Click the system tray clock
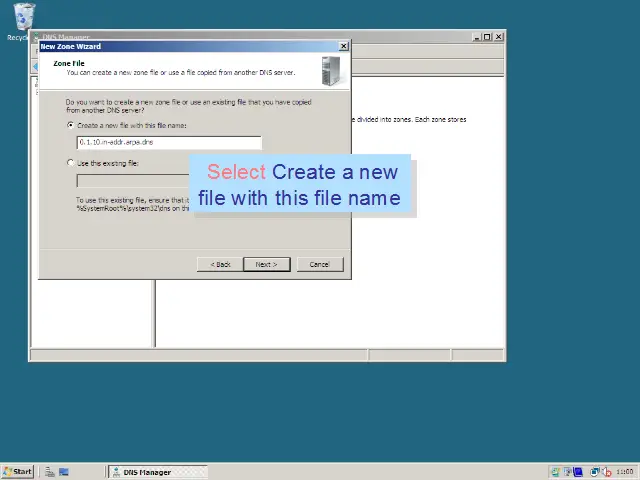This screenshot has width=640, height=480. tap(625, 472)
